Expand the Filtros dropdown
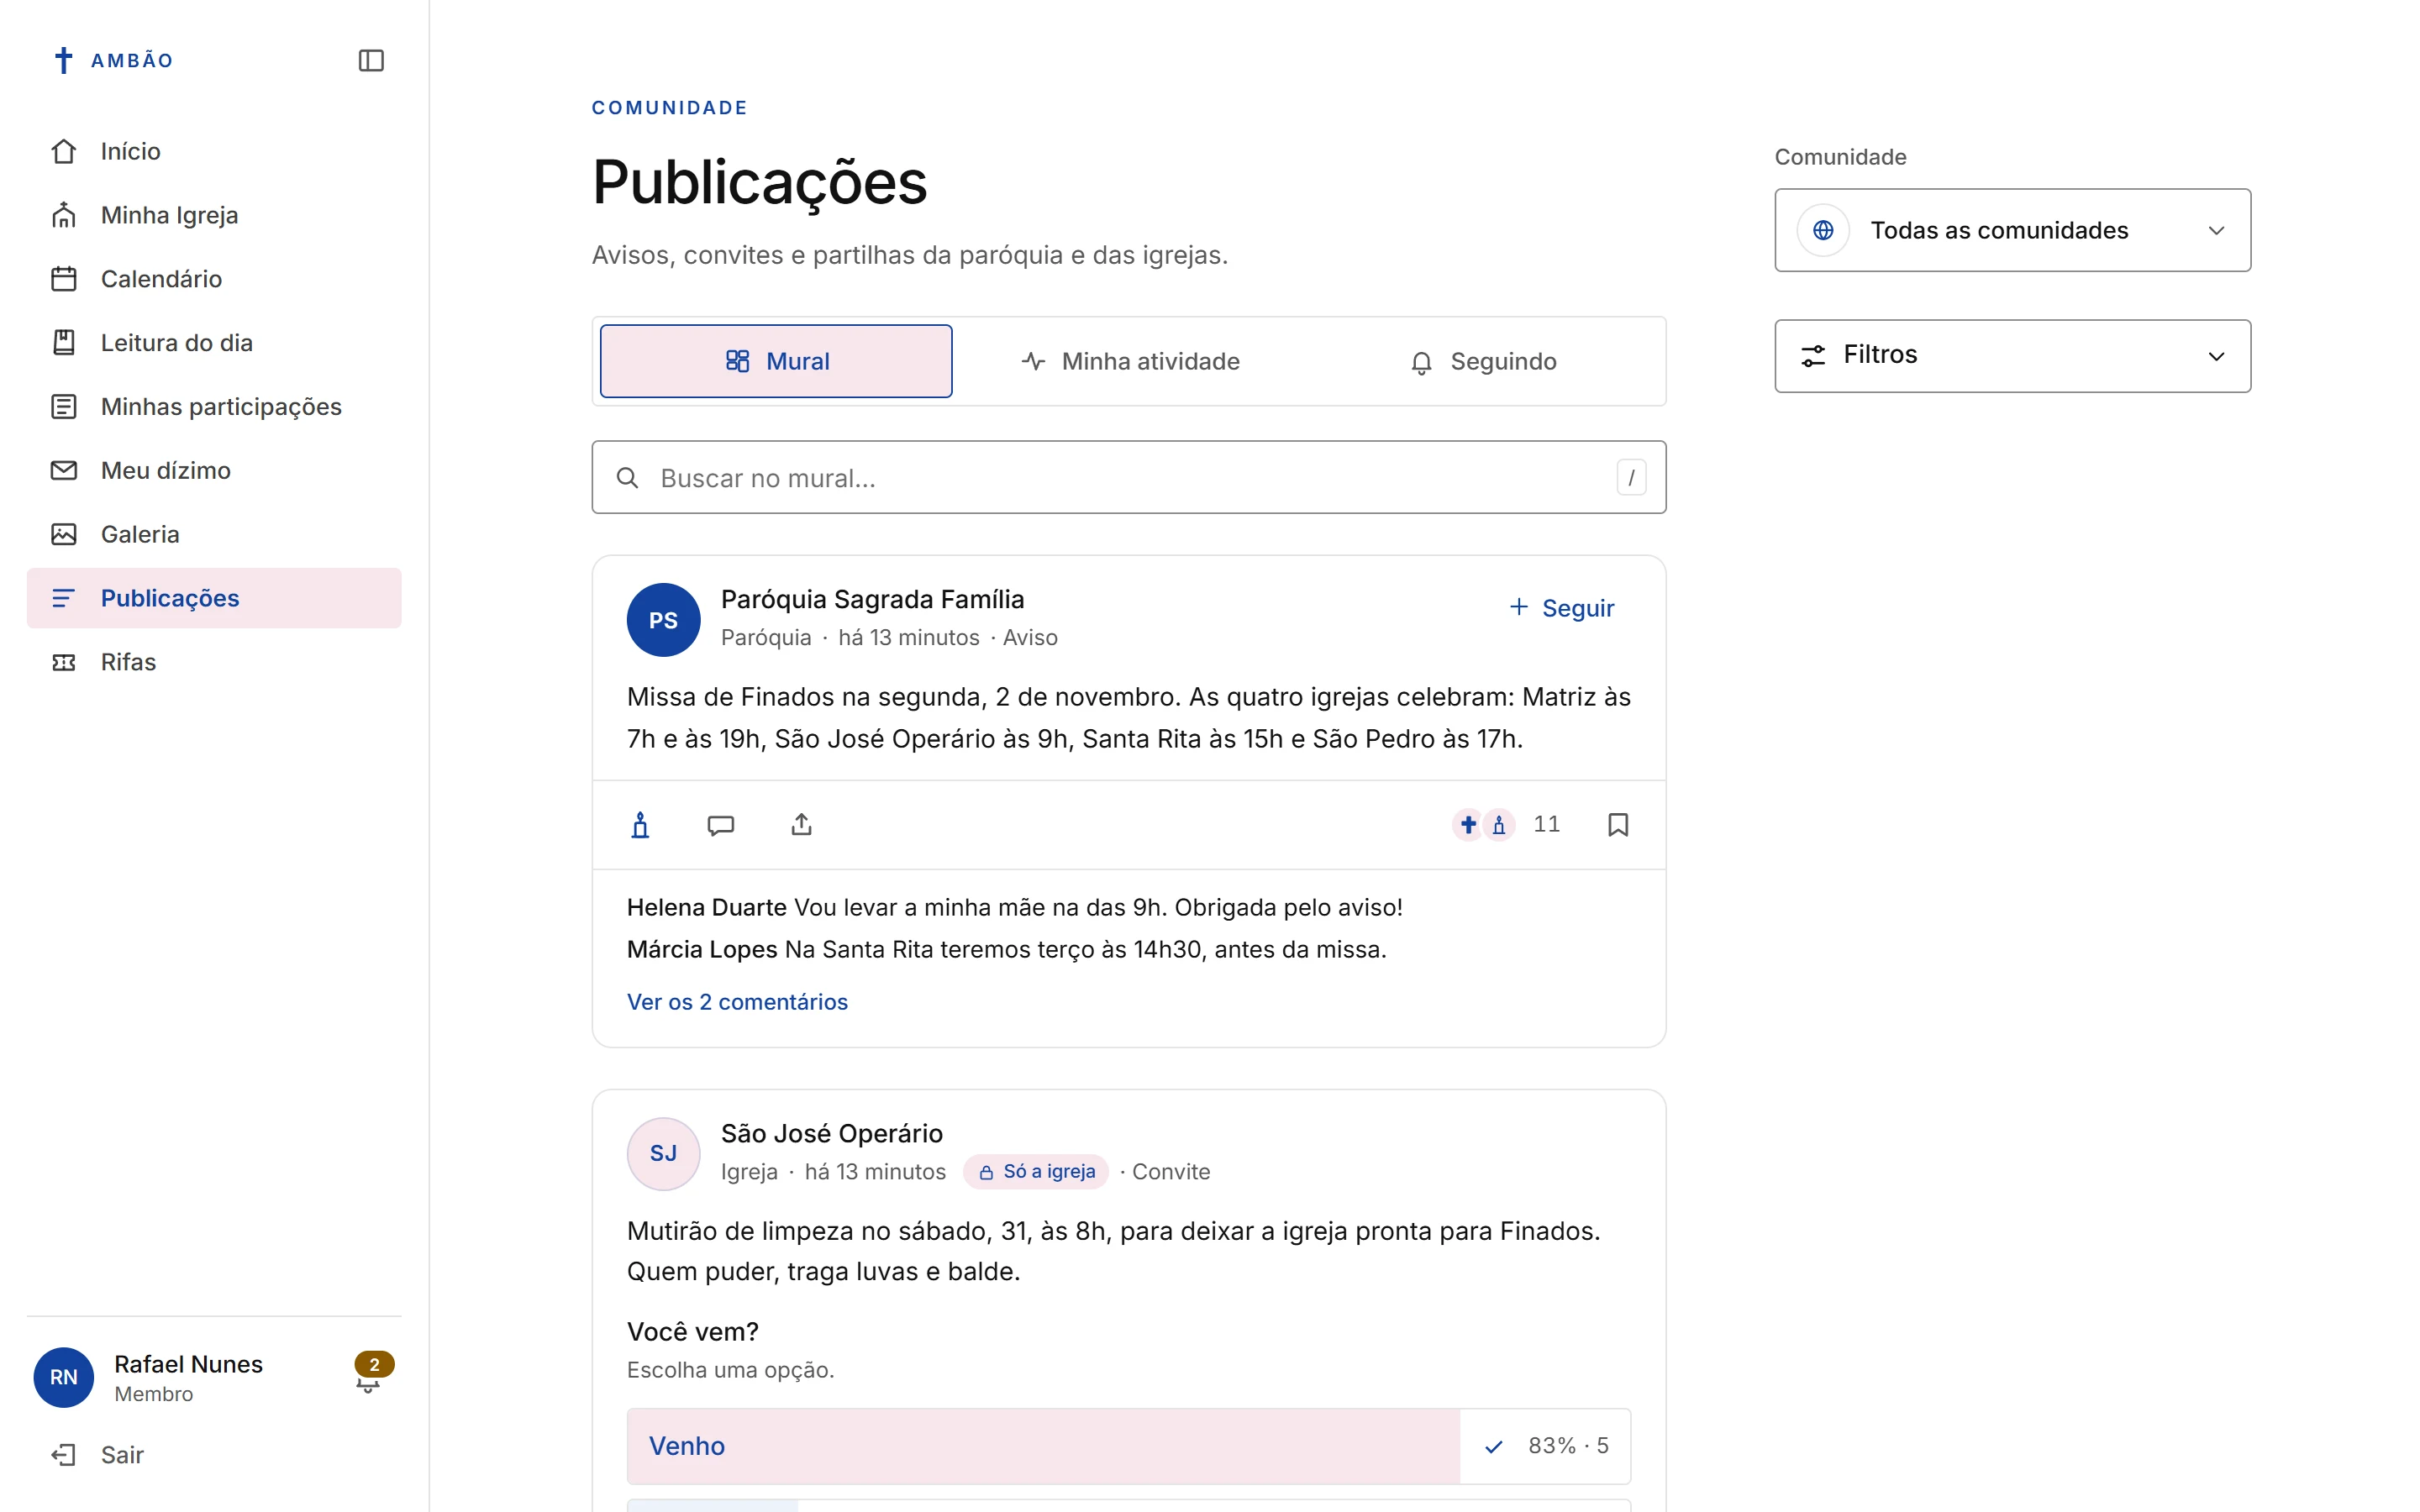 [x=2012, y=356]
